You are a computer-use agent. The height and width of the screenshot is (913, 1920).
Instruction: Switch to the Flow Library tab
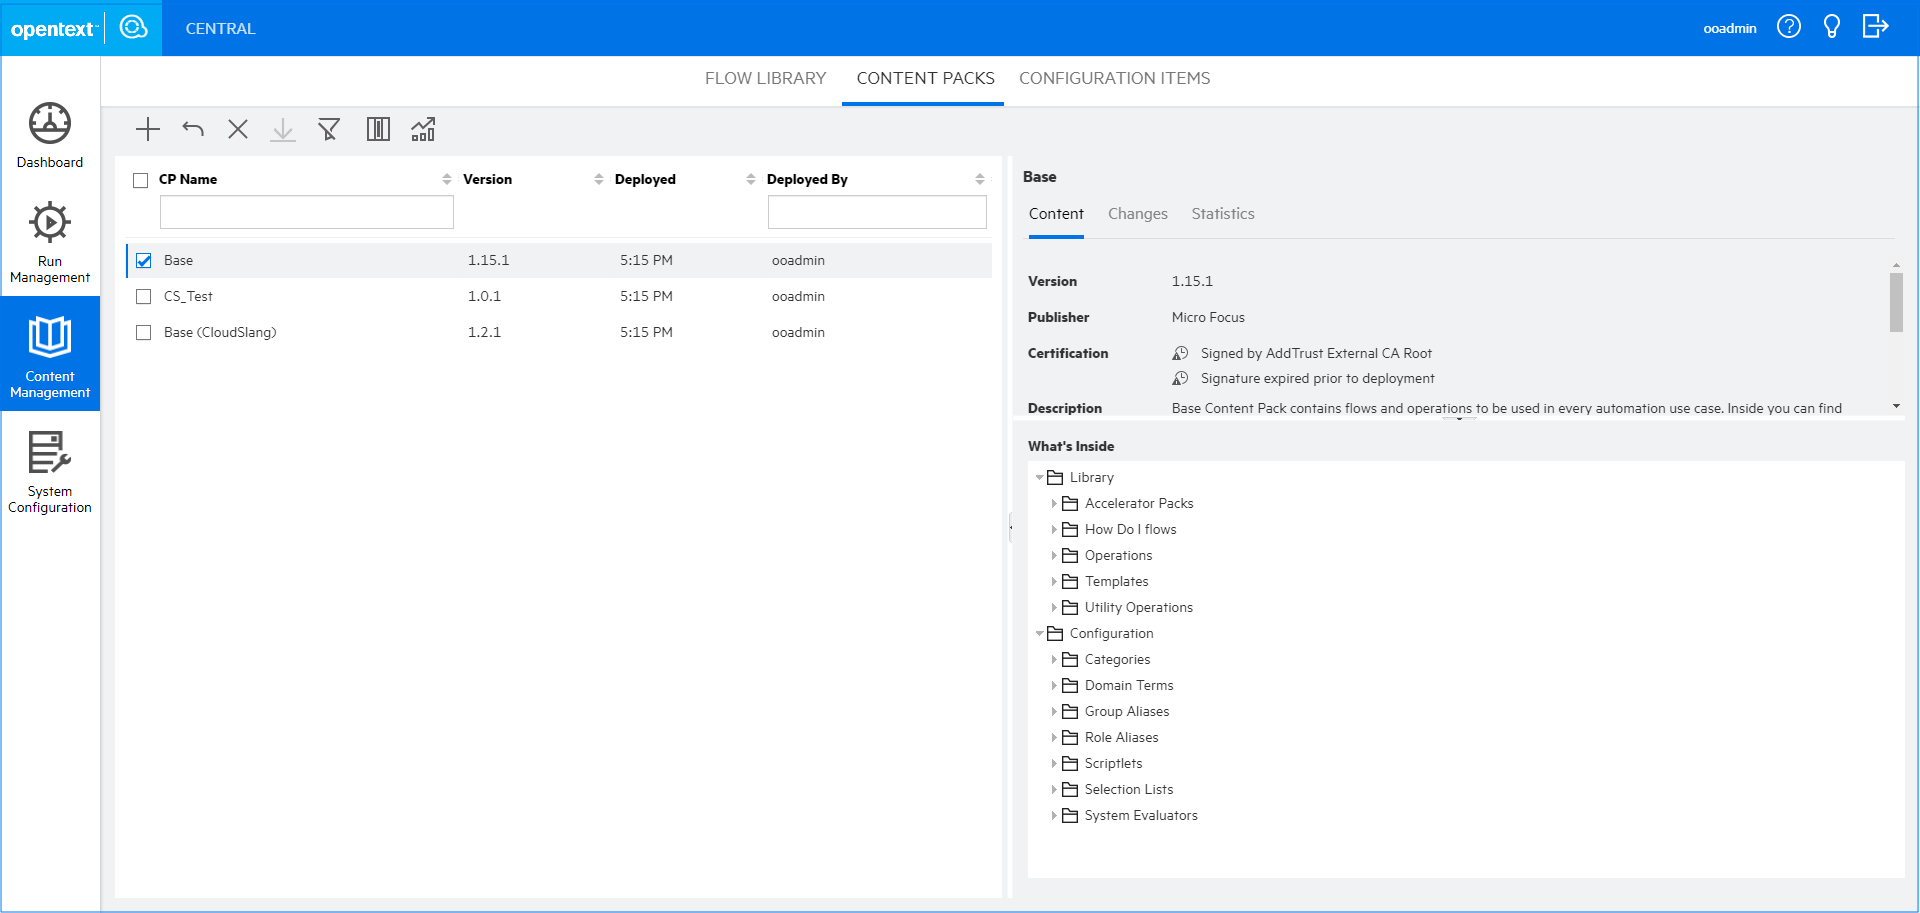point(765,78)
